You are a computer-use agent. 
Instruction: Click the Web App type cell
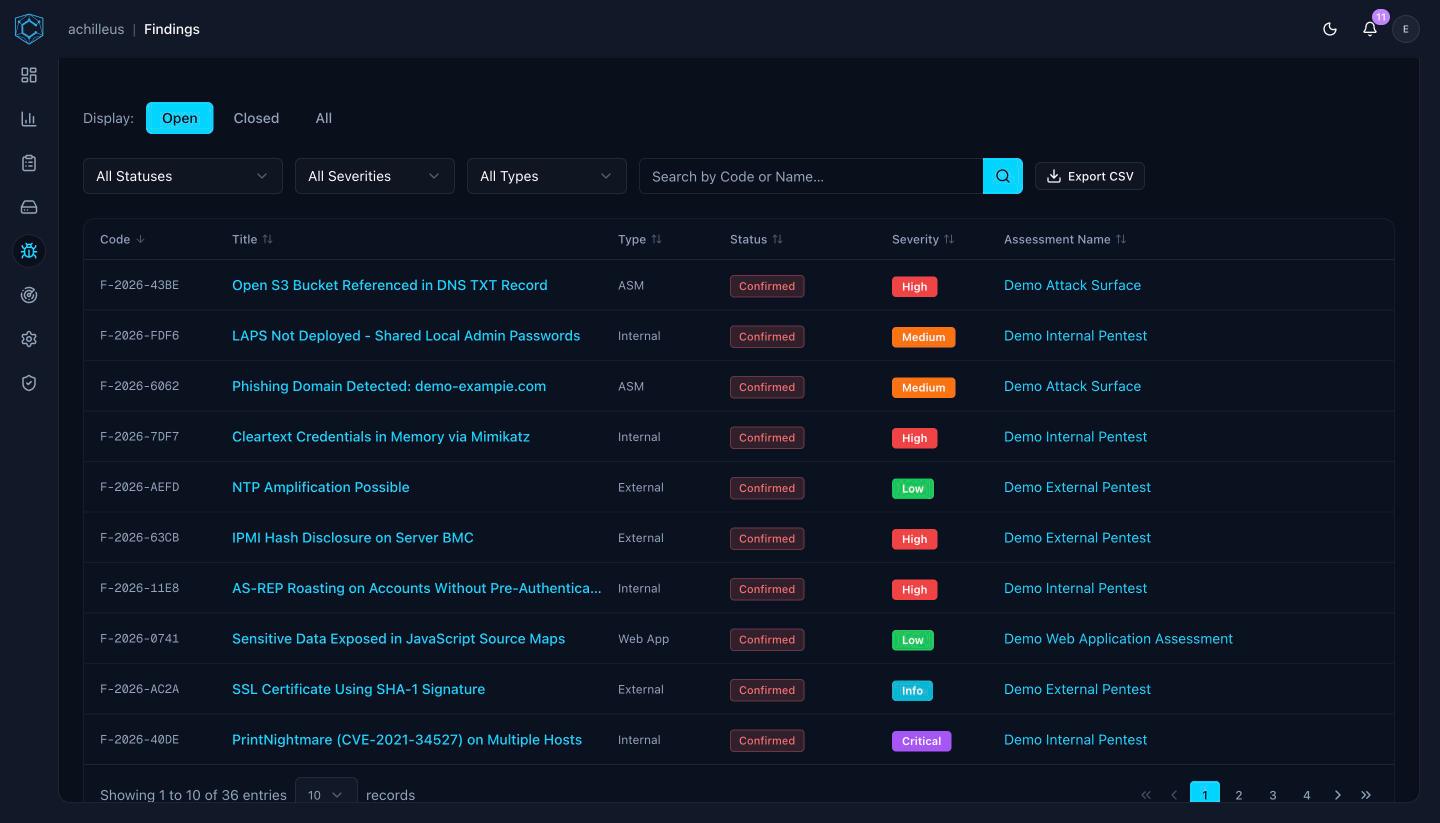coord(644,639)
